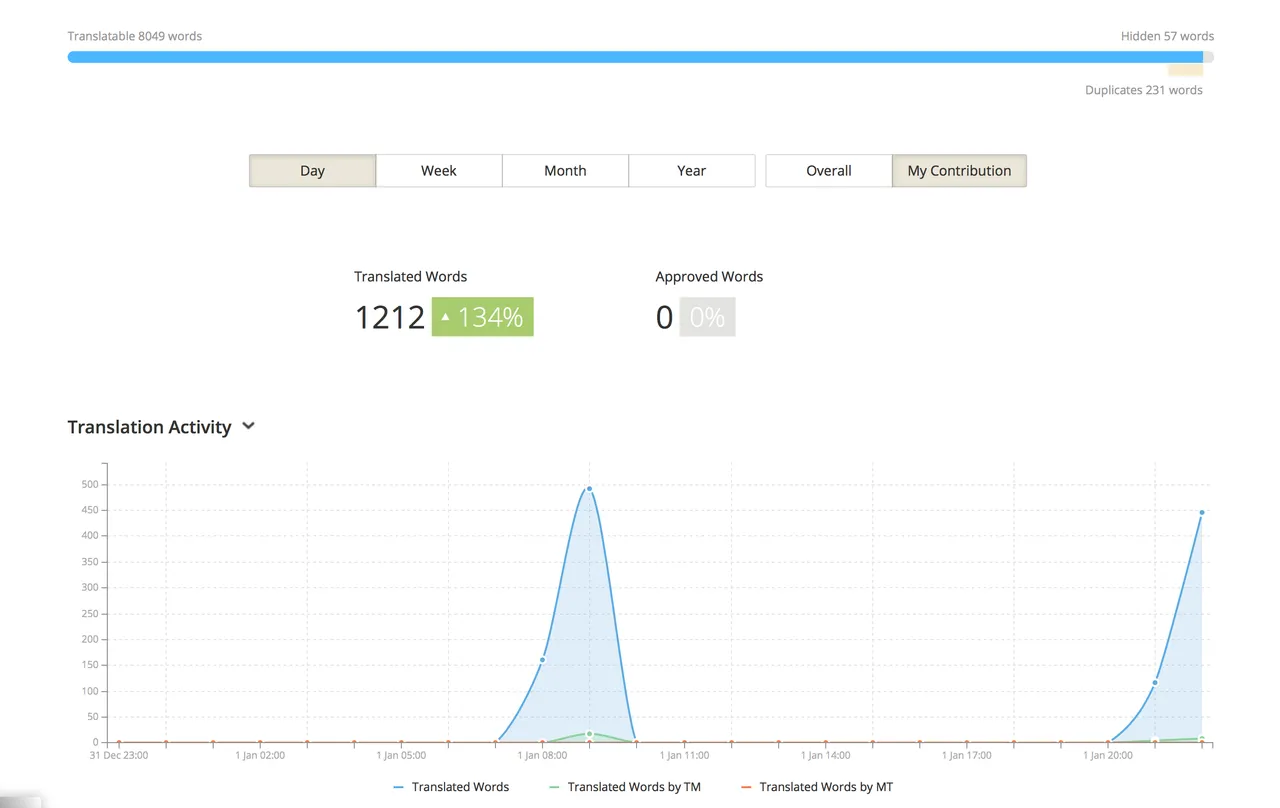Expand the Translation Activity chevron dropdown
Image resolution: width=1280 pixels, height=808 pixels.
(249, 426)
